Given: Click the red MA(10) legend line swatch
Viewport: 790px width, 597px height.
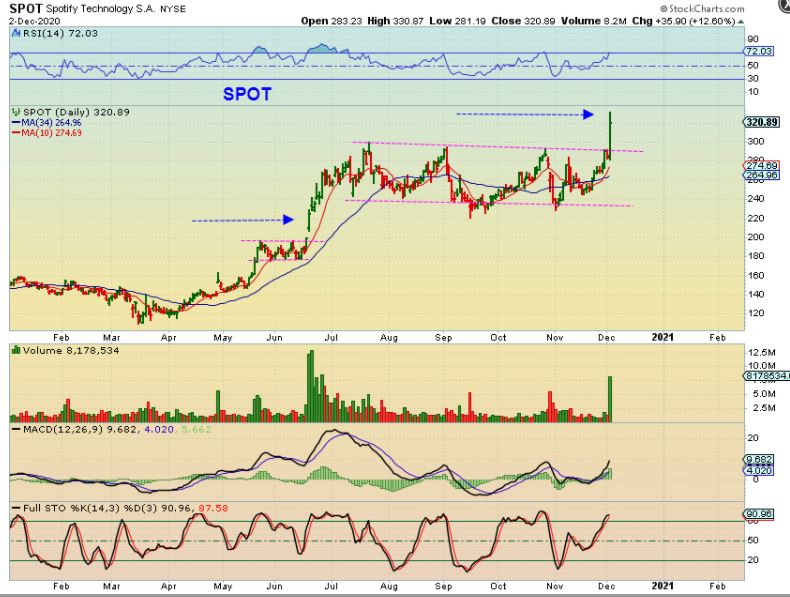Looking at the screenshot, I should coord(15,133).
